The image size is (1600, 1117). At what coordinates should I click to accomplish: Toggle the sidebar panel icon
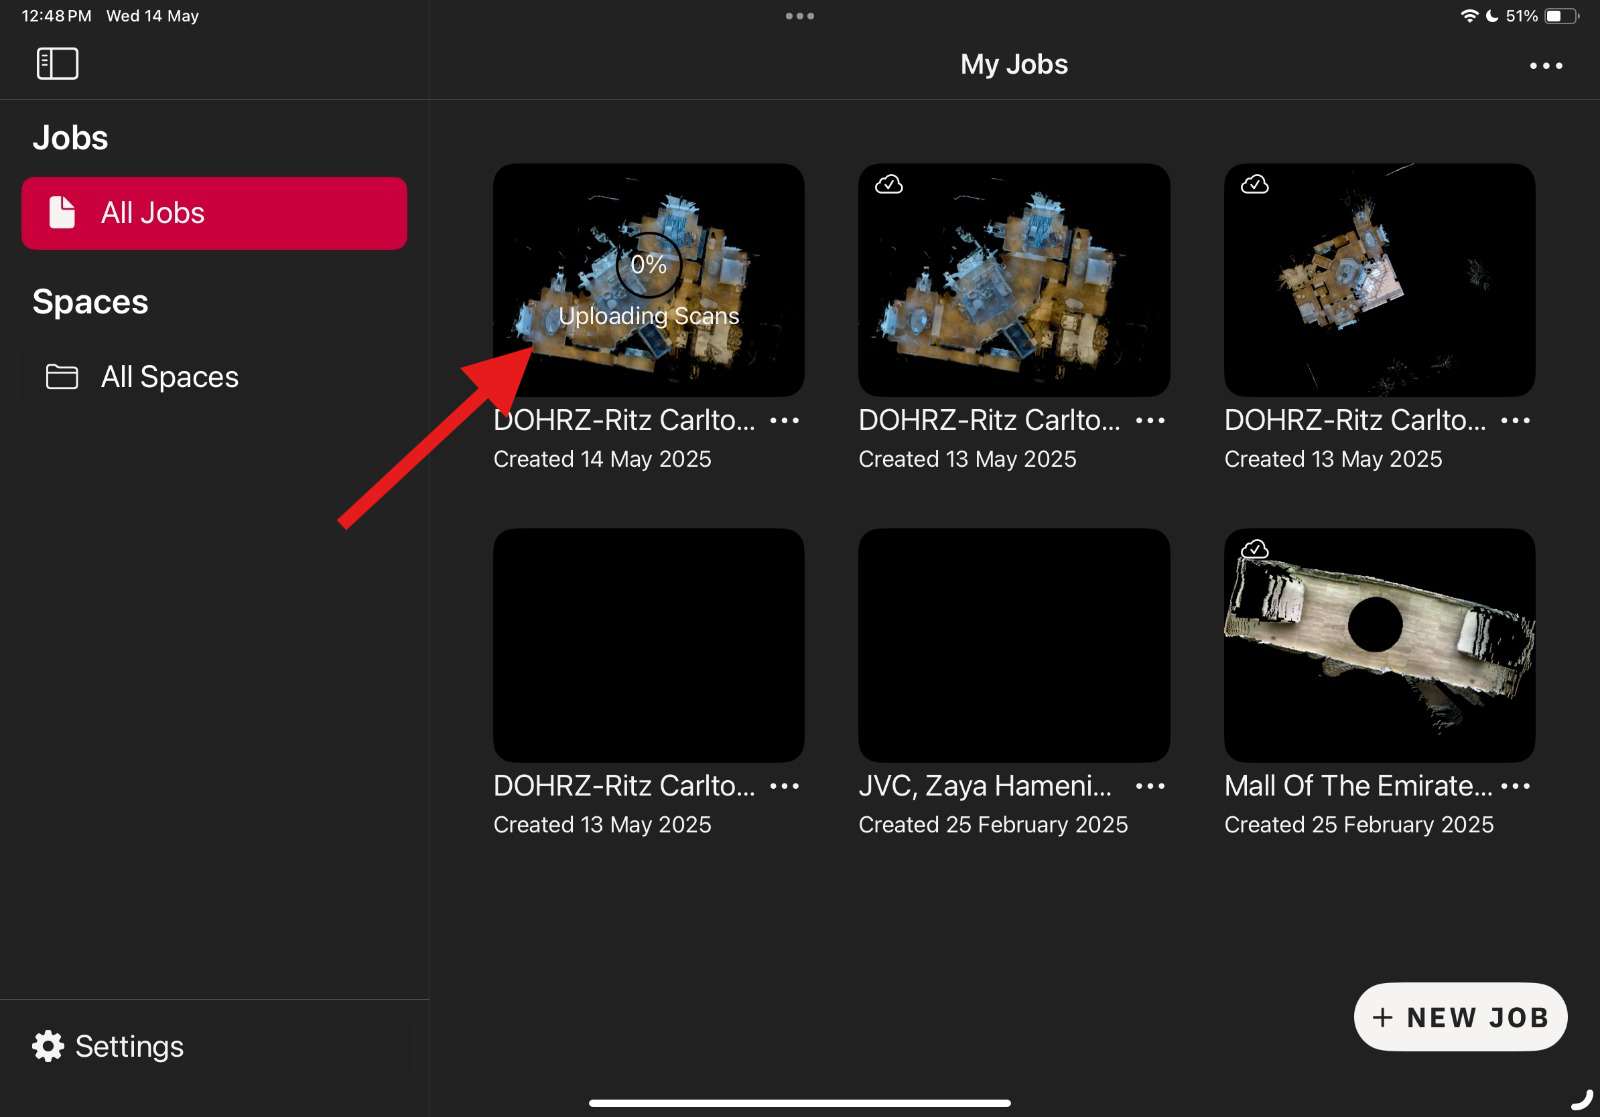57,64
